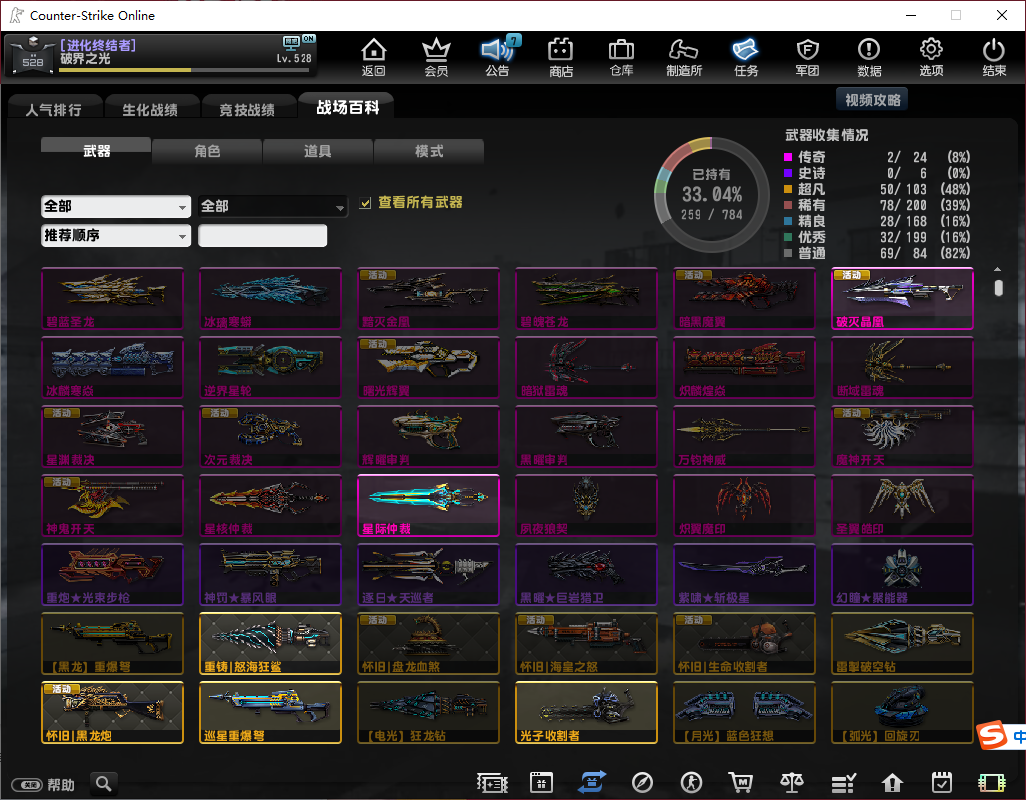Screen dimensions: 1026x800
Task: Click the 公告 announcements speaker icon
Action: click(496, 57)
